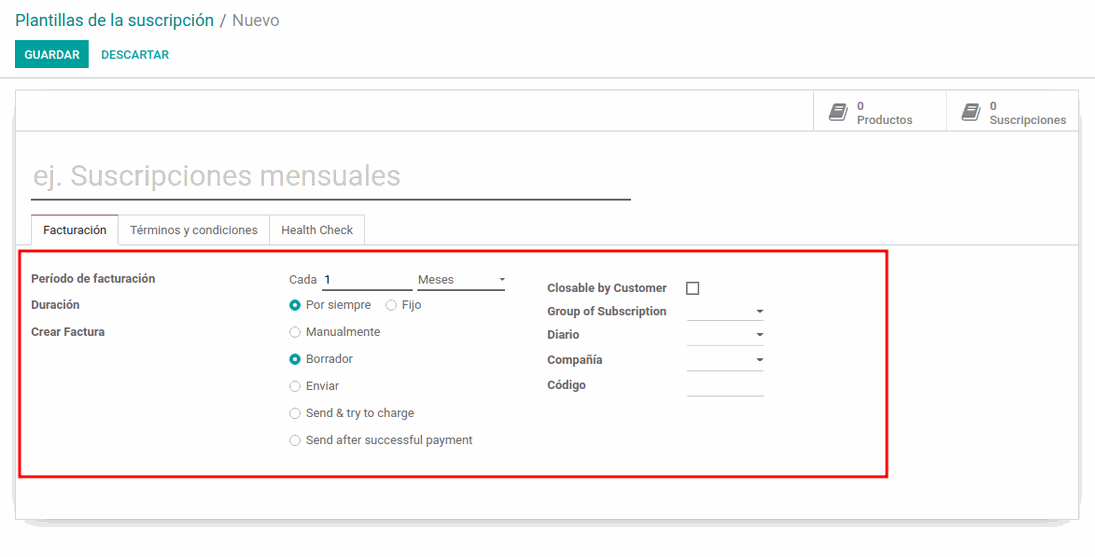Save the template with GUARDAR button
This screenshot has height=557, width=1095.
[52, 54]
